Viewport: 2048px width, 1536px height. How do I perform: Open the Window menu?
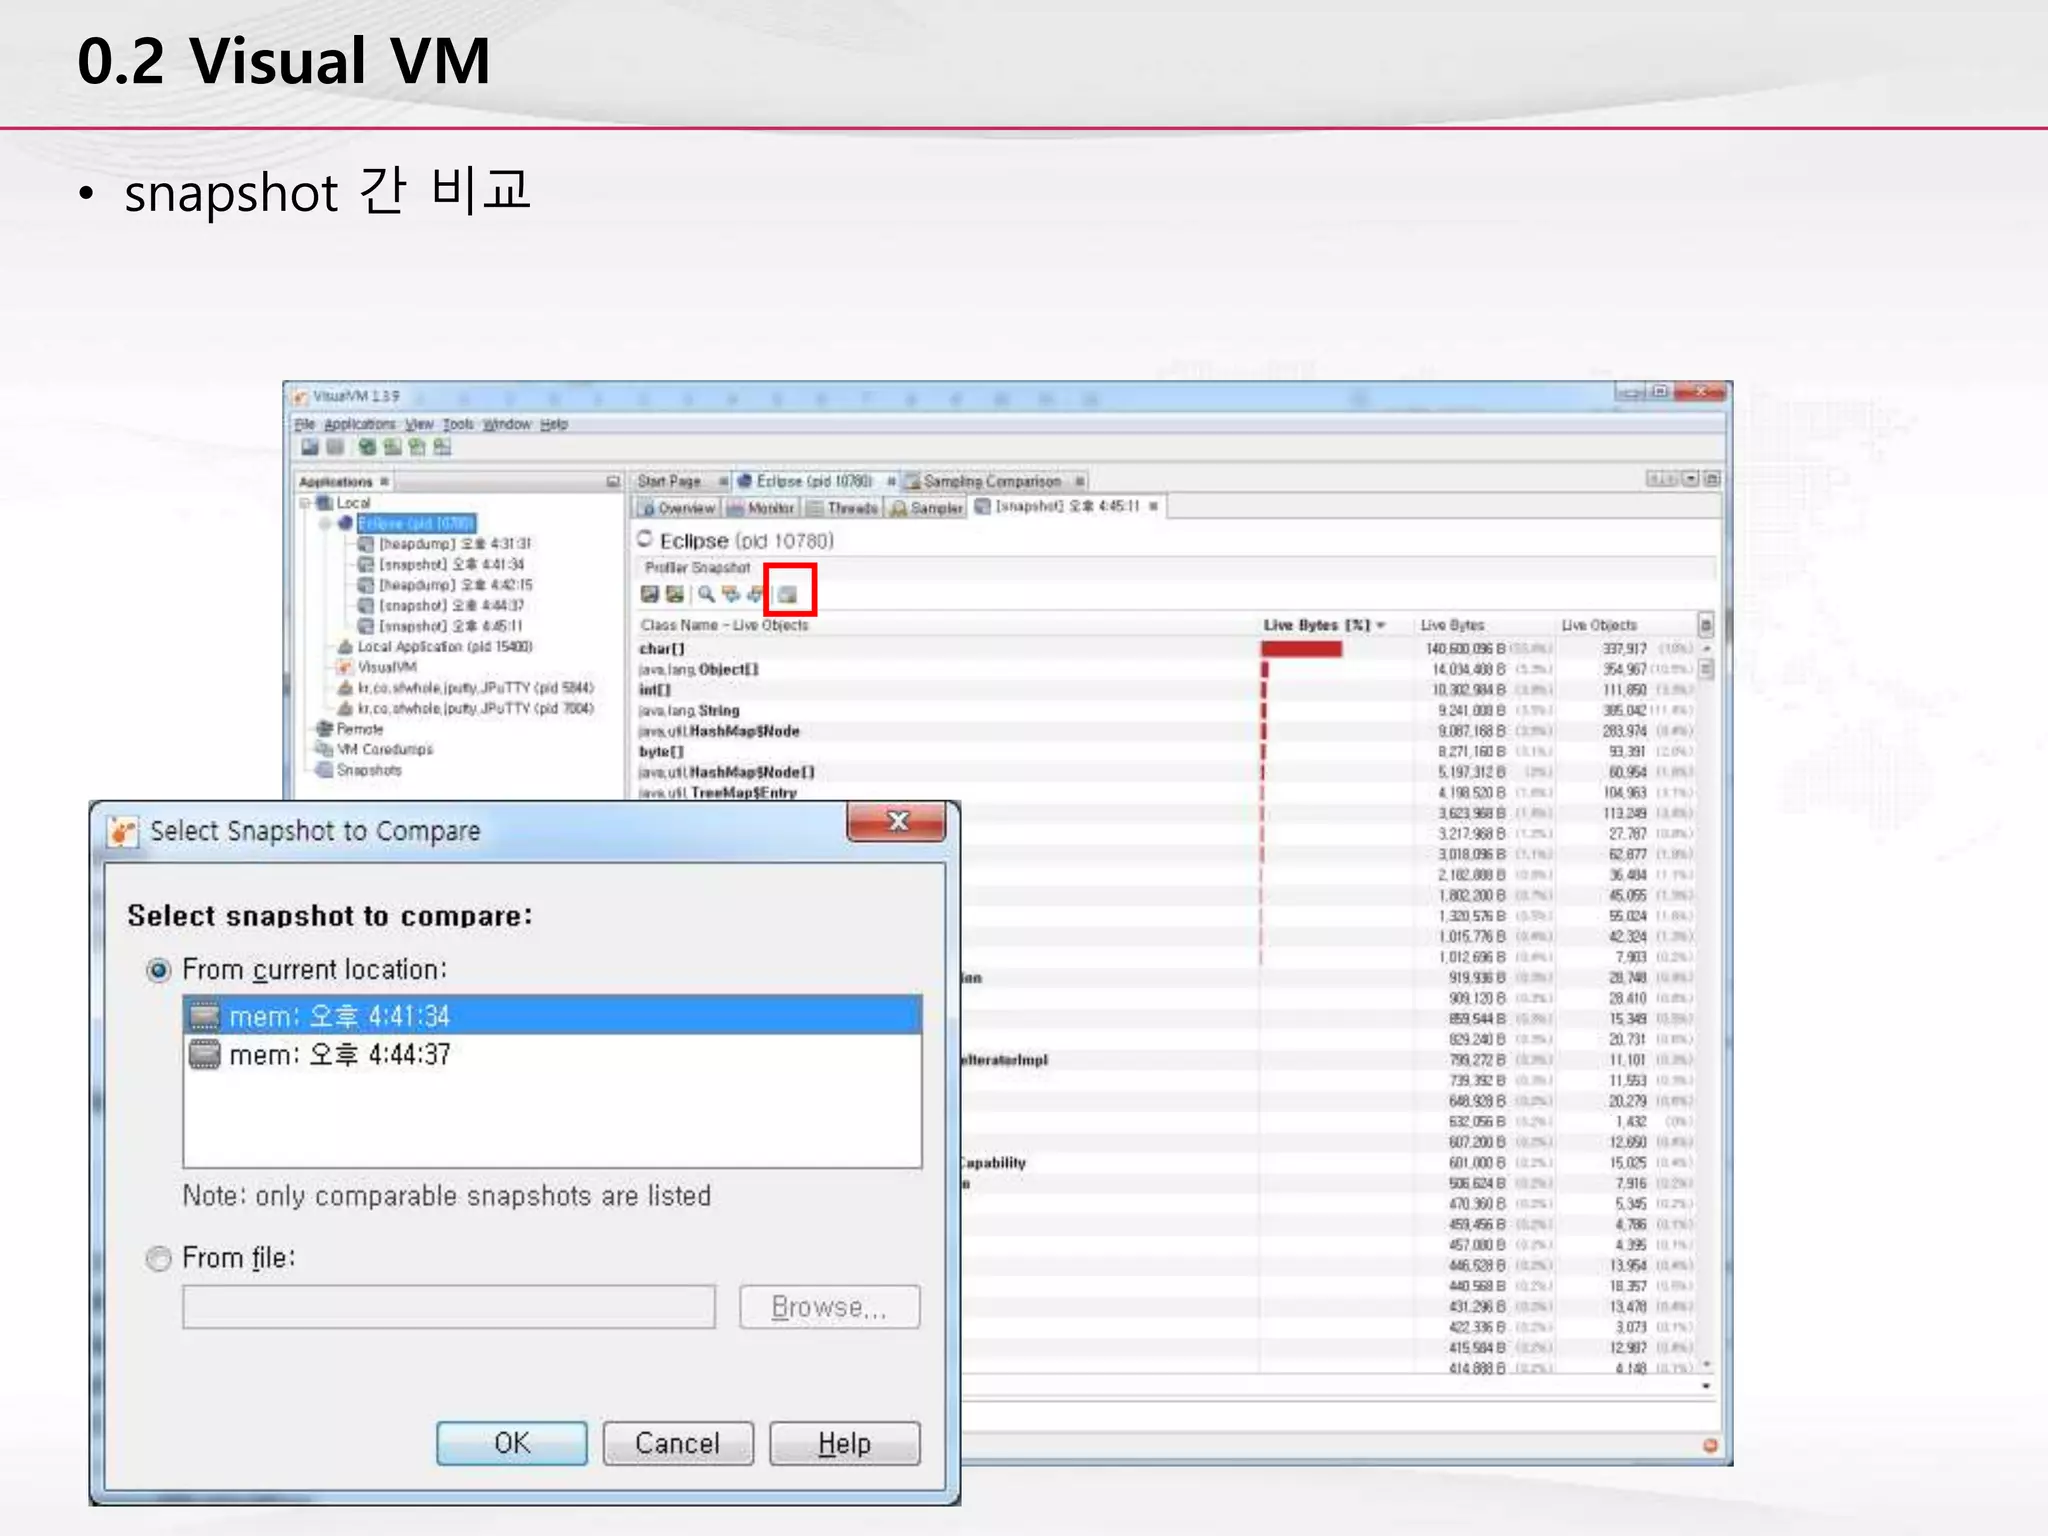tap(507, 424)
